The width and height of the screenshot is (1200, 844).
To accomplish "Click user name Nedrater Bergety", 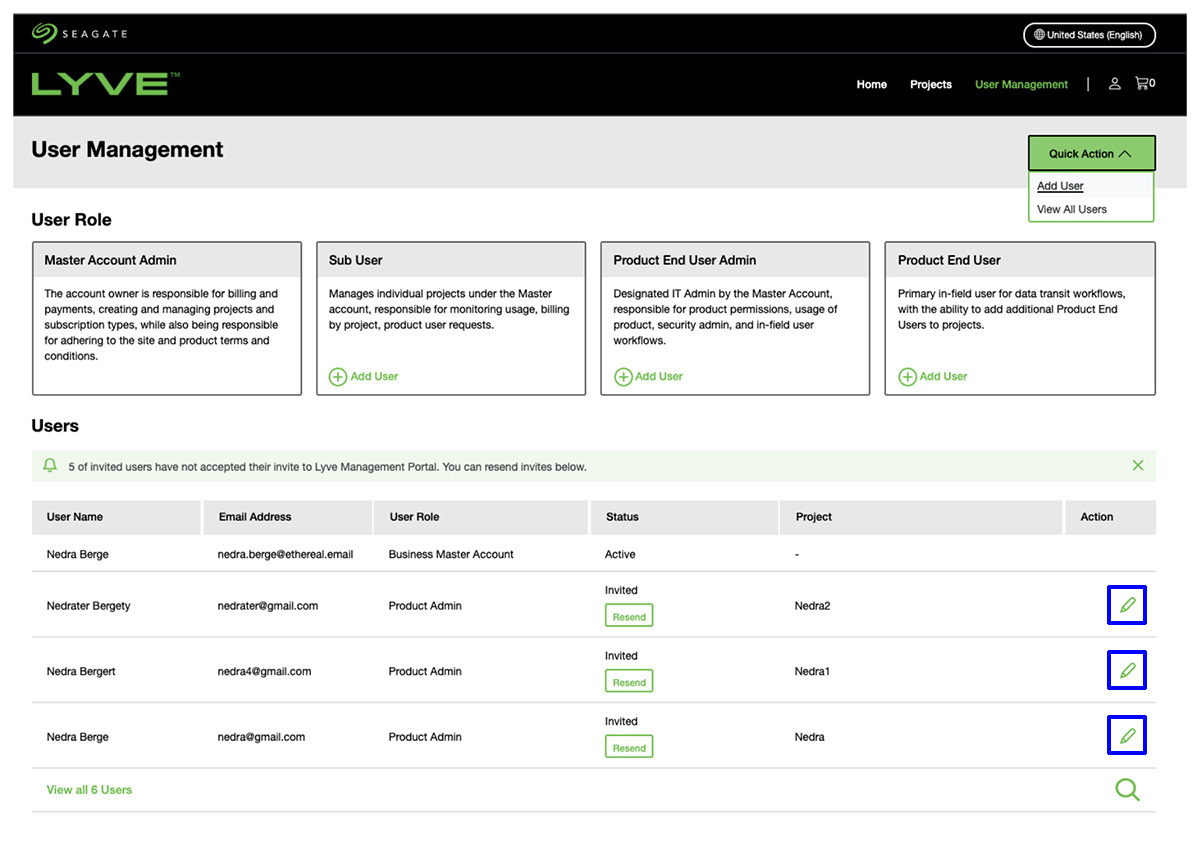I will [x=88, y=606].
